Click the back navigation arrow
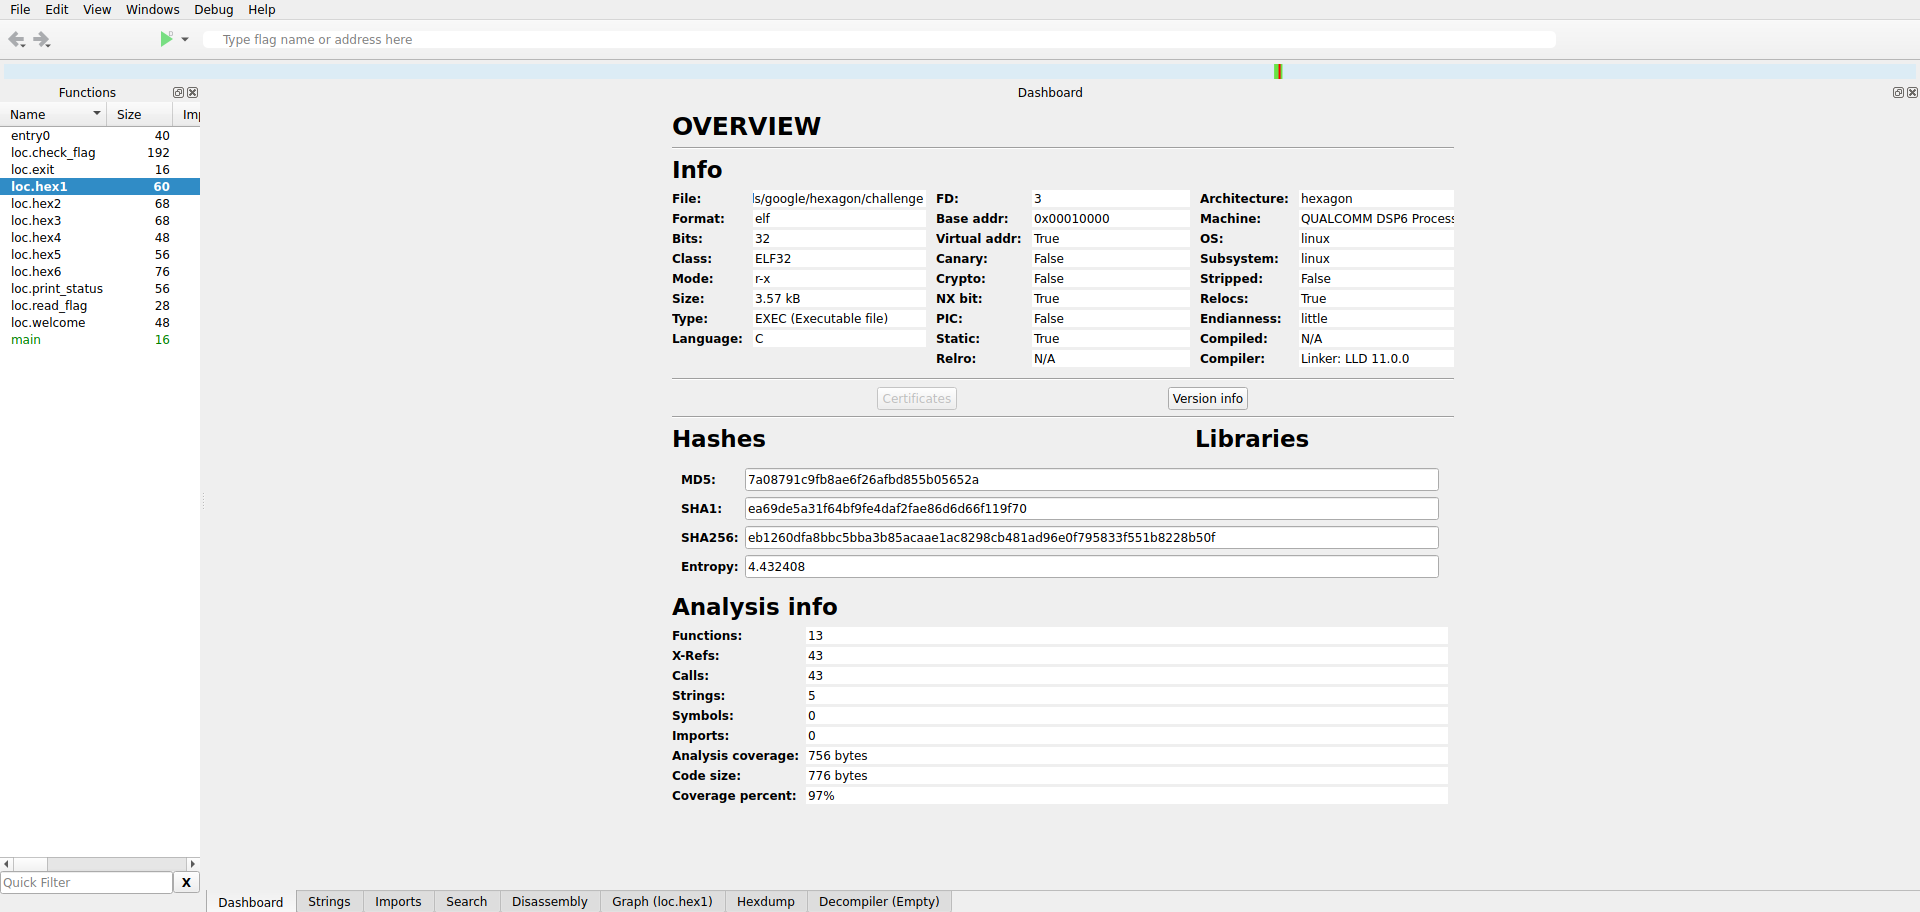 click(x=16, y=40)
